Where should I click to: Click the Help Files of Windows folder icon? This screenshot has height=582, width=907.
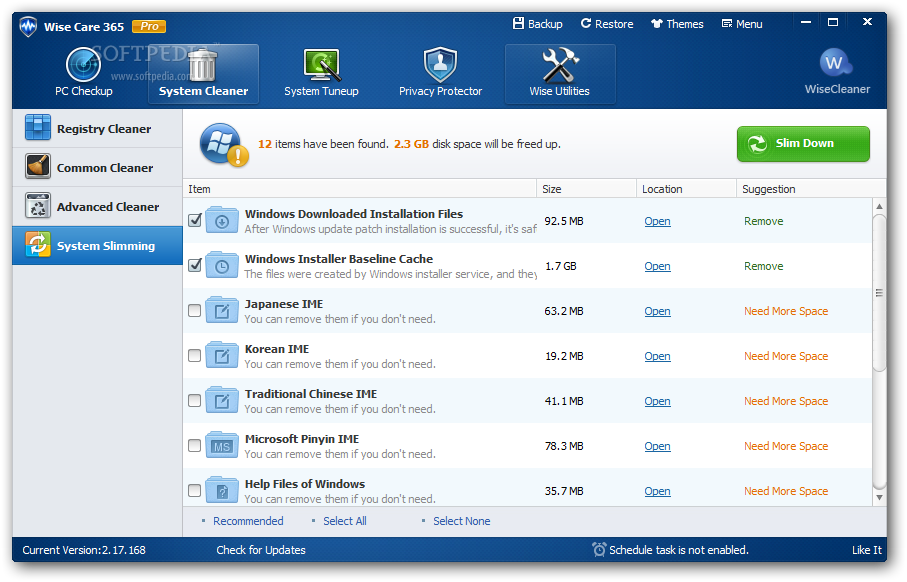(222, 490)
